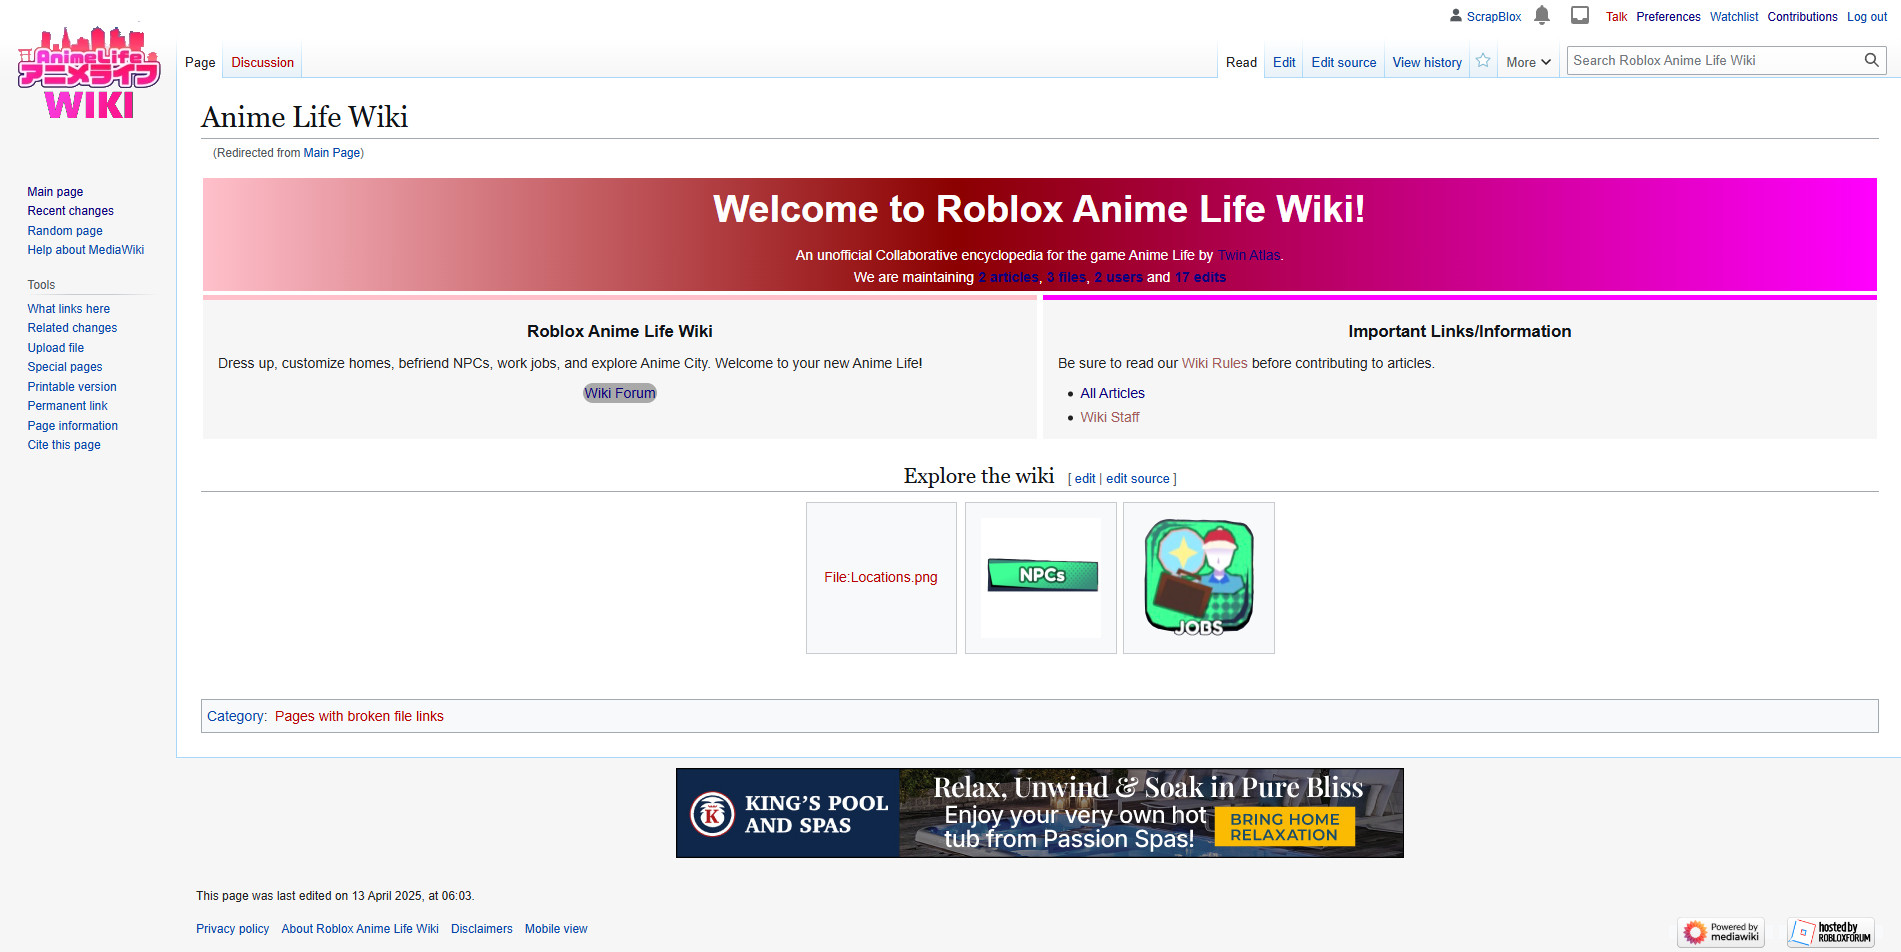
Task: Open the Watchlist link
Action: [1734, 17]
